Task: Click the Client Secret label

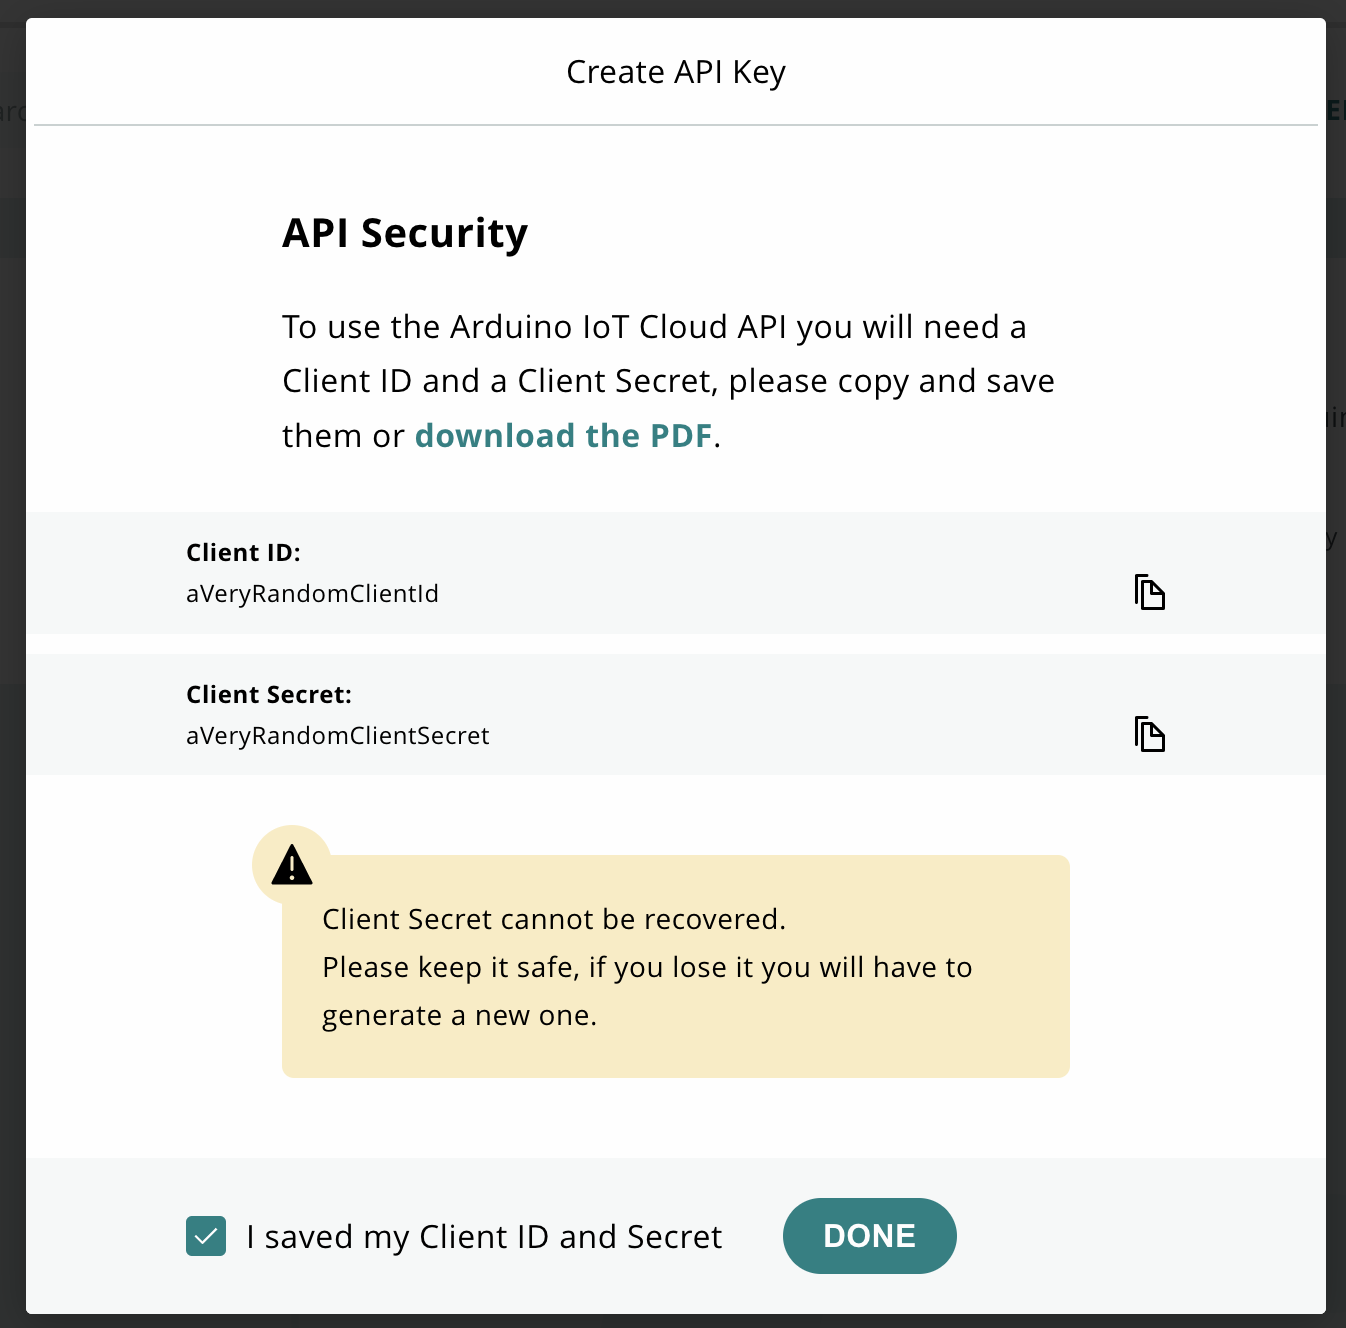Action: coord(269,695)
